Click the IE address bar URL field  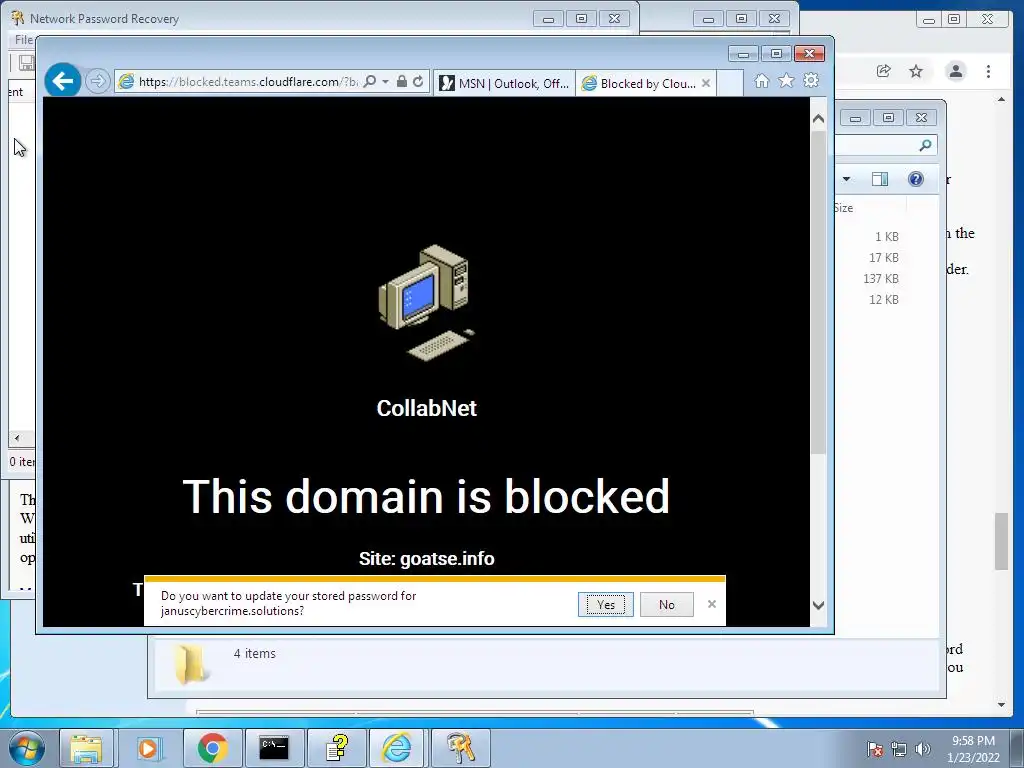(x=248, y=82)
